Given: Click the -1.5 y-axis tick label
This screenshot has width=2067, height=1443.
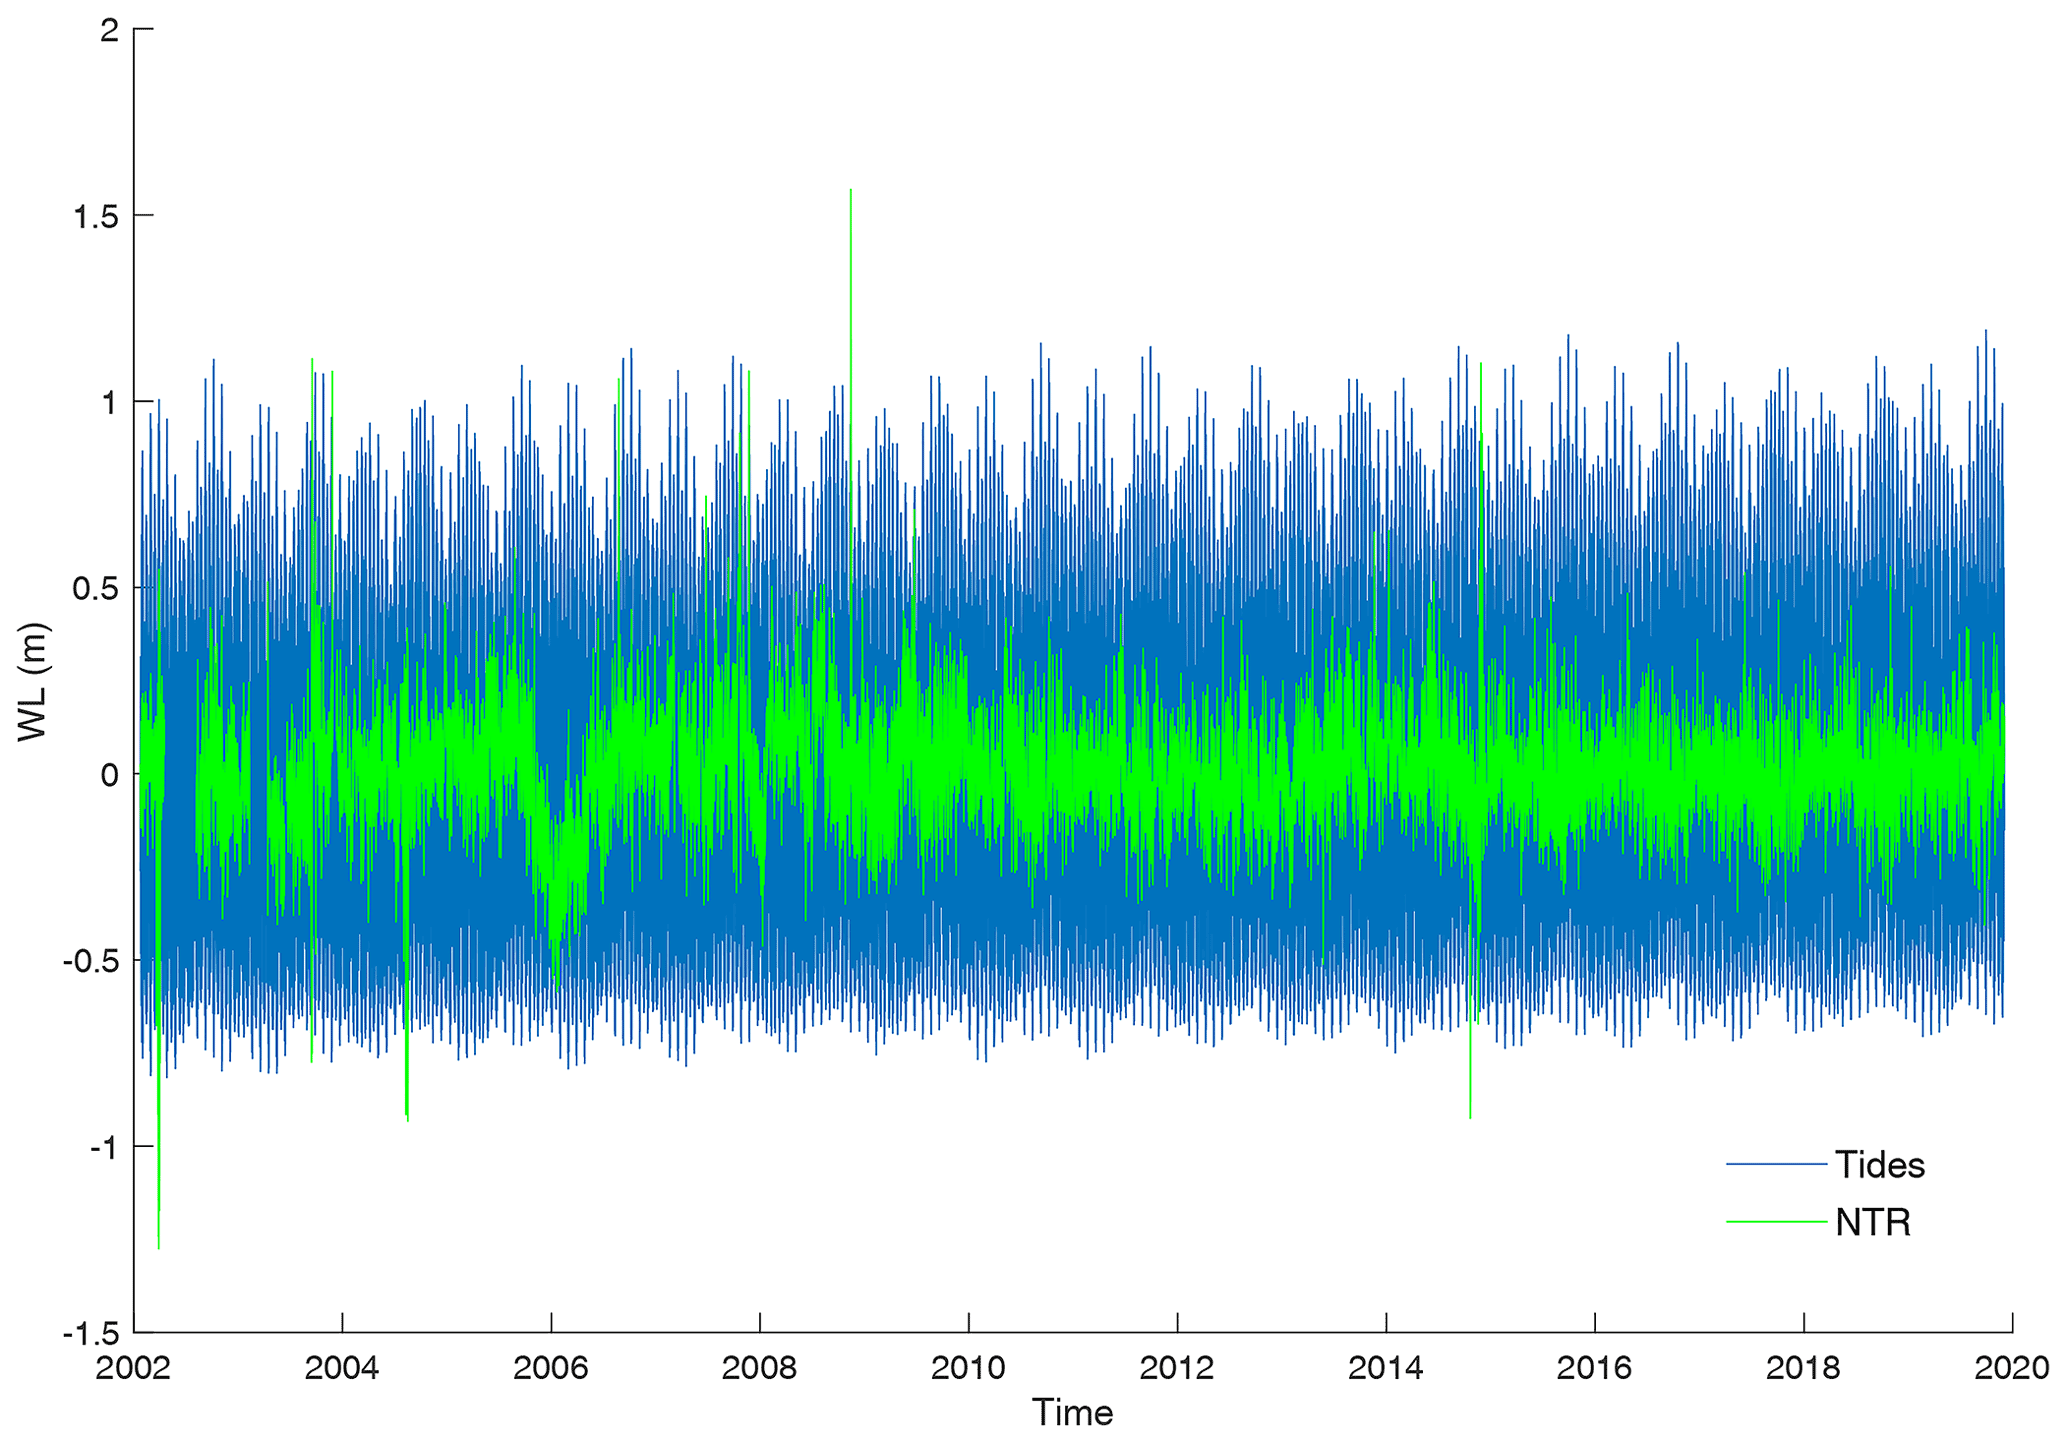Looking at the screenshot, I should pyautogui.click(x=91, y=1333).
